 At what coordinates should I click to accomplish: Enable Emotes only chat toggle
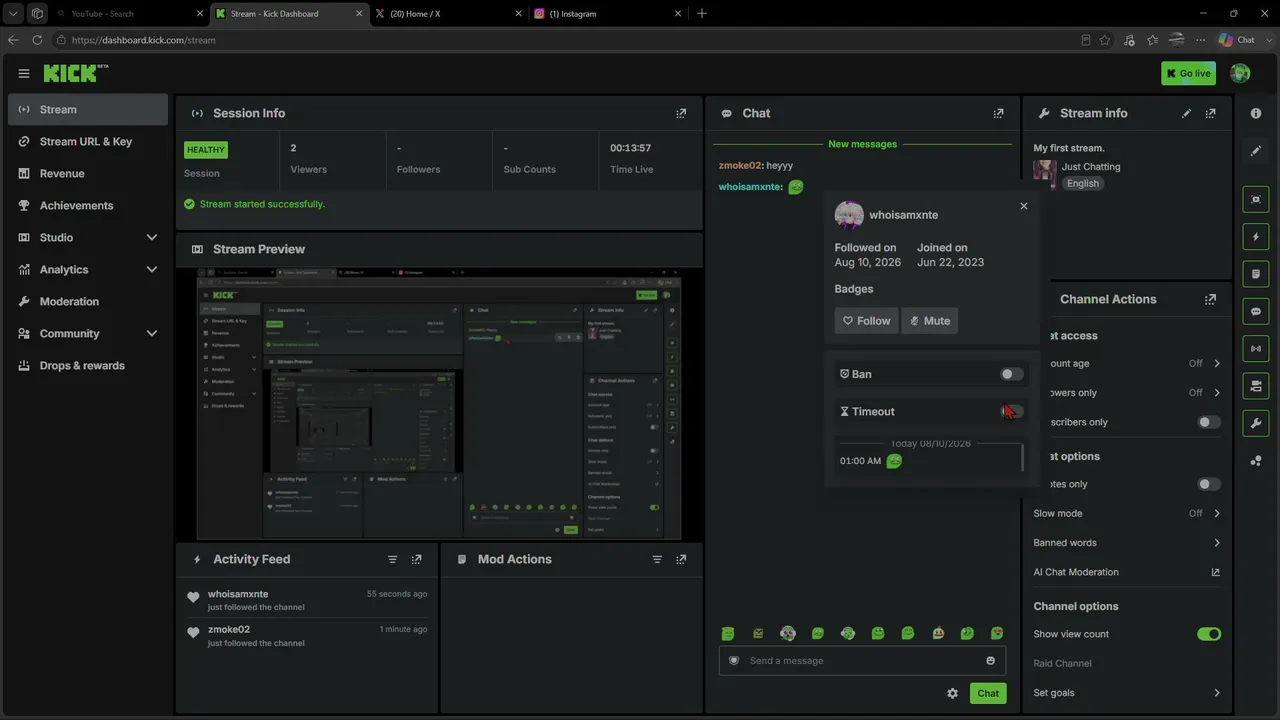tap(1209, 484)
